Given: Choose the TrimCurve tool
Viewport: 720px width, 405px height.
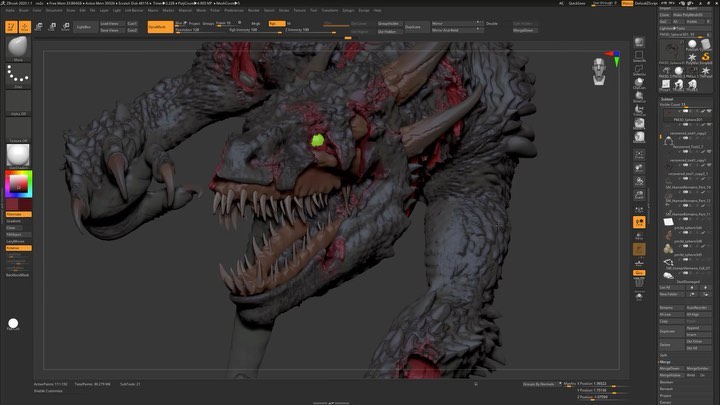Looking at the screenshot, I should click(639, 110).
